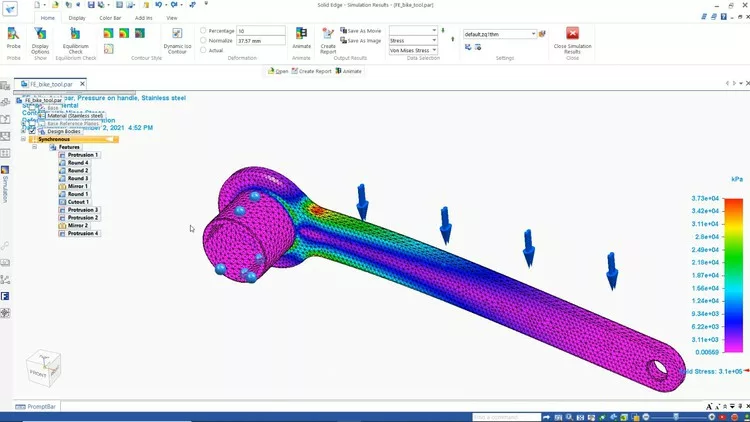Click the first small icon under settings dropdown
The width and height of the screenshot is (750, 422).
point(468,47)
